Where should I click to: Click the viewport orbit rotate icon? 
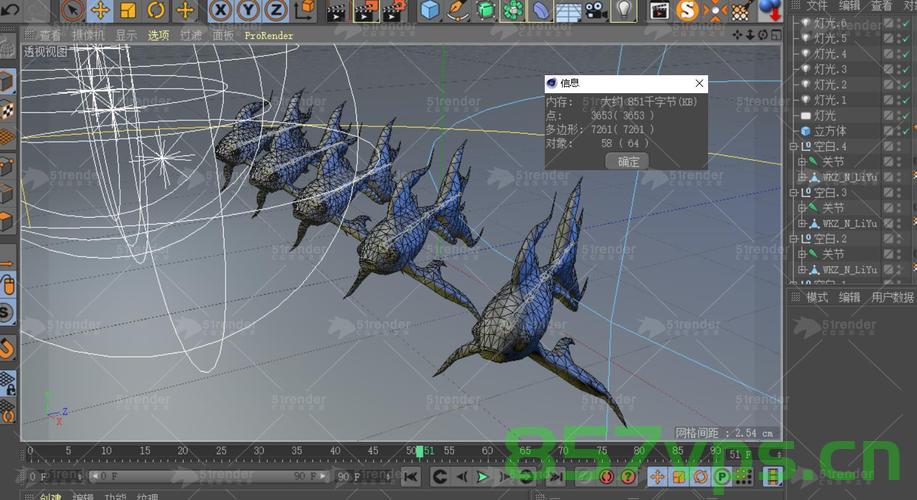tap(763, 35)
